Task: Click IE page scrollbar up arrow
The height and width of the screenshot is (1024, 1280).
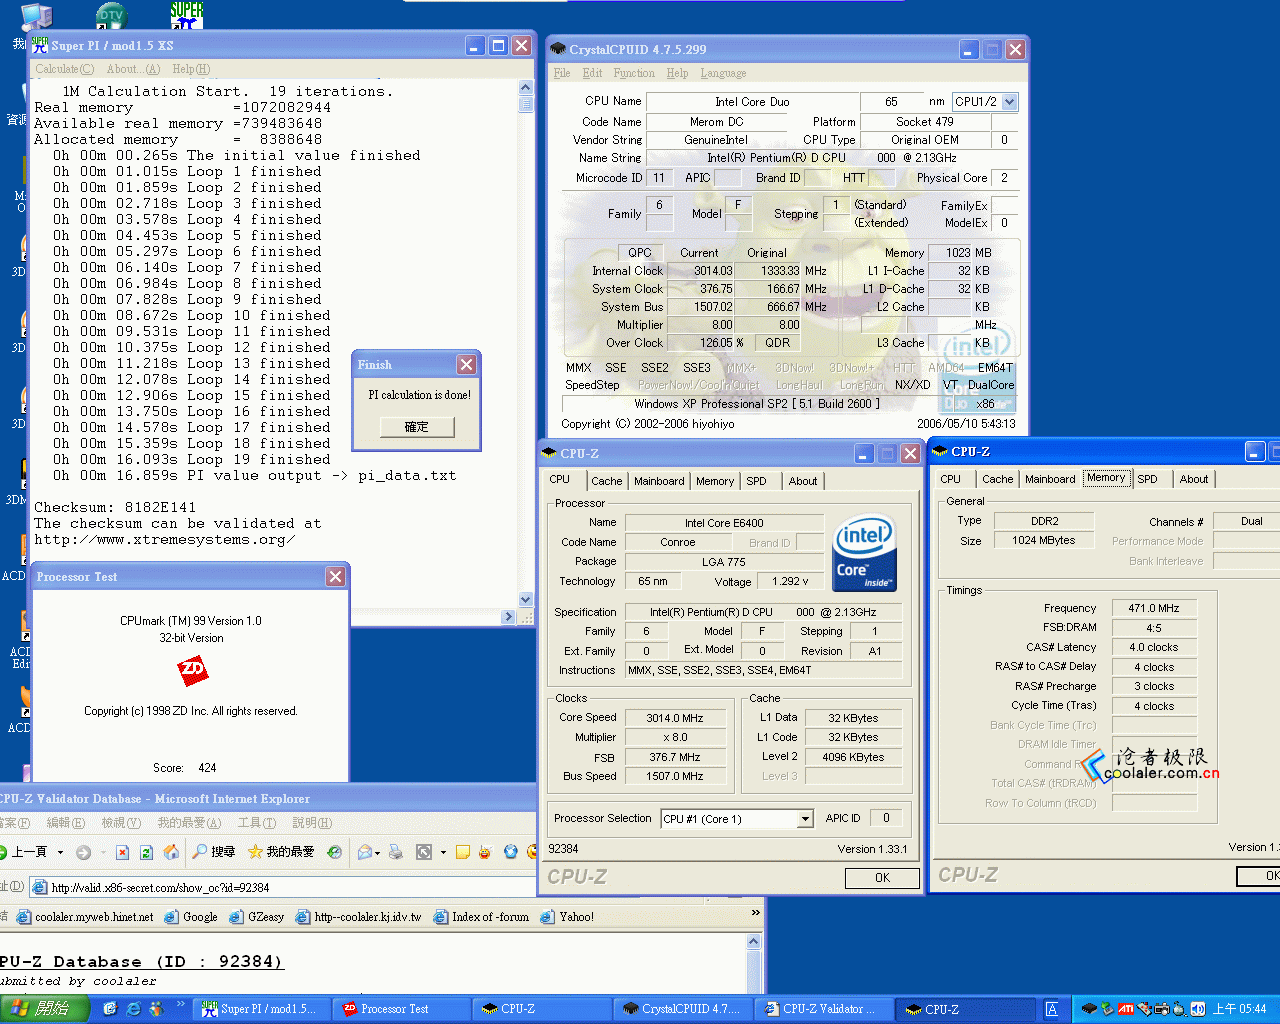Action: [x=755, y=942]
